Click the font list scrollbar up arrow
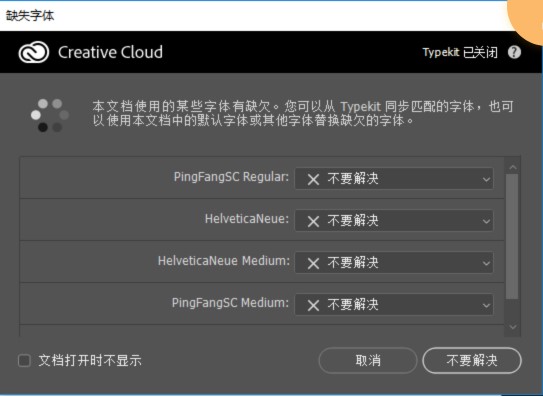Screen dimensions: 543x397 click(x=513, y=167)
